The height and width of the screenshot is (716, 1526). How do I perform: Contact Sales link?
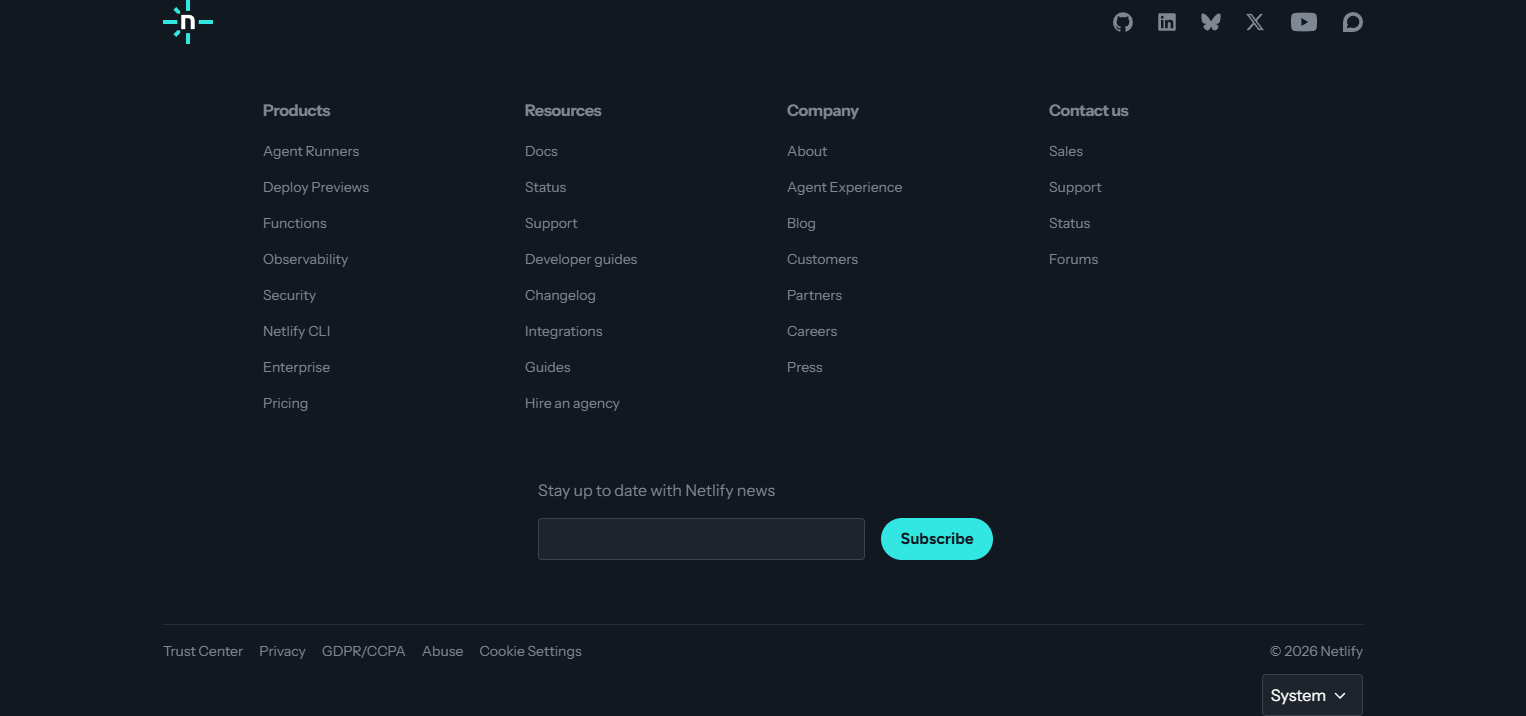point(1066,151)
